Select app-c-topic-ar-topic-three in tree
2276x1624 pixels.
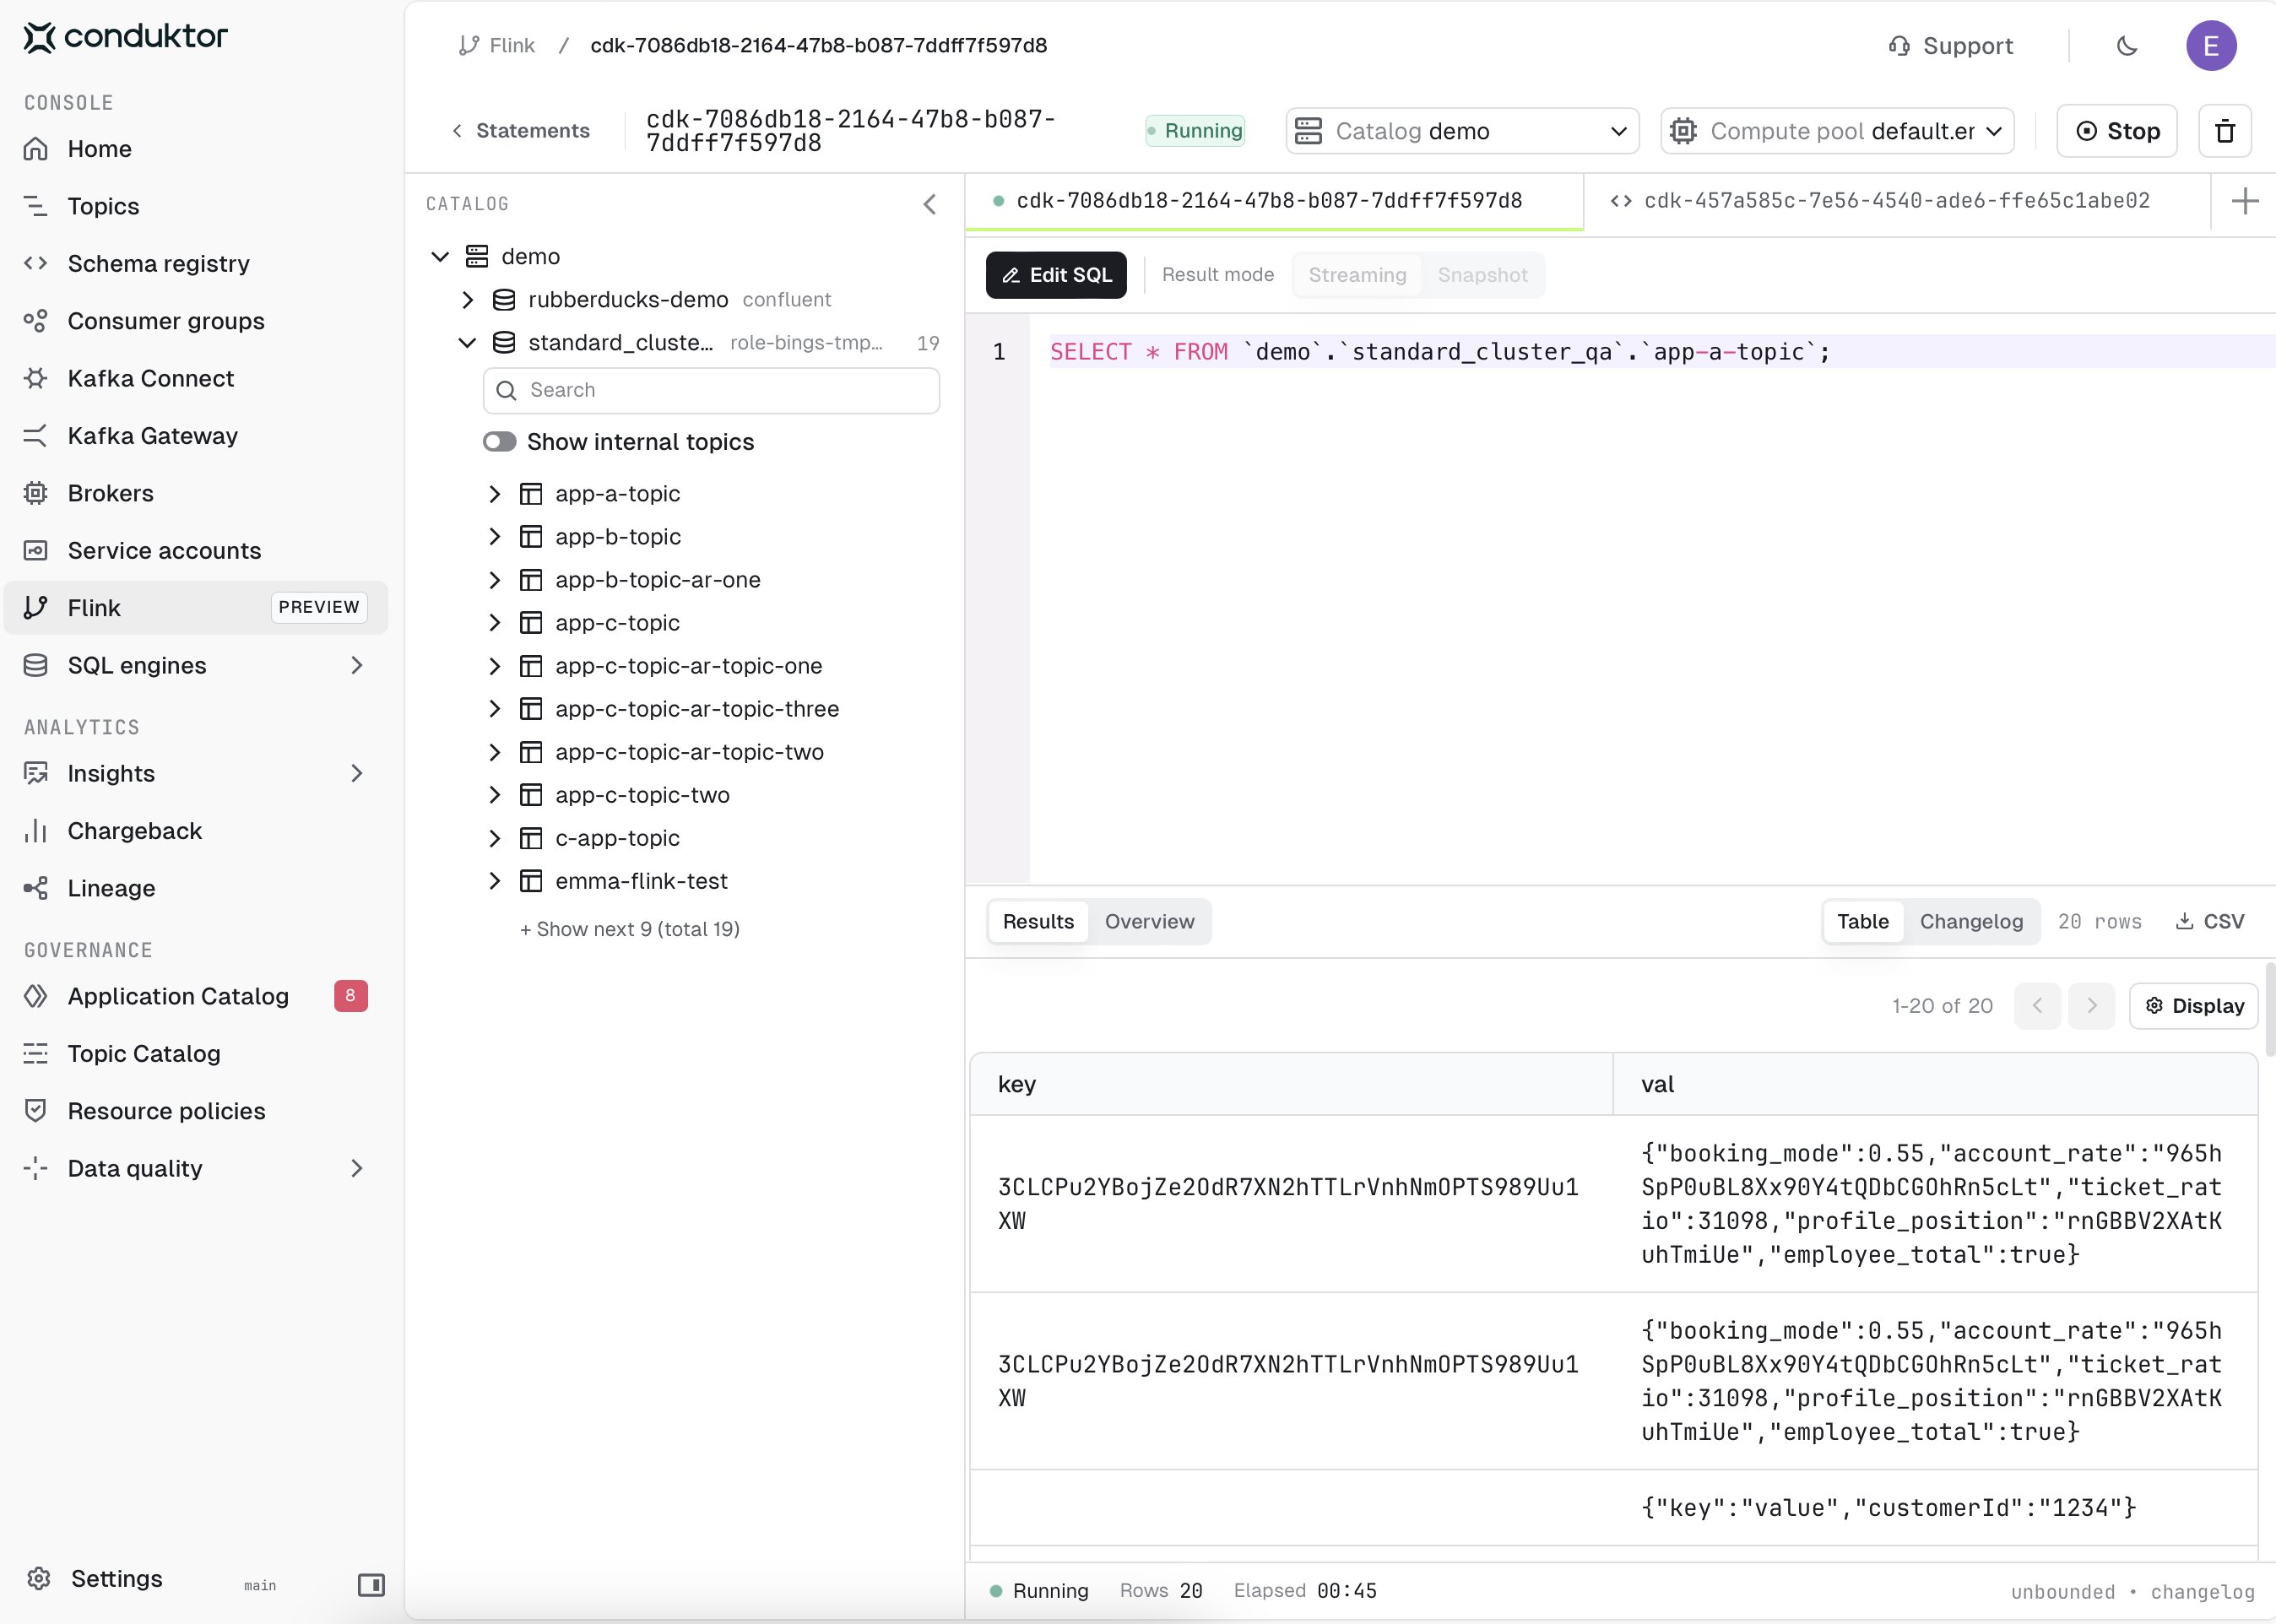point(697,709)
